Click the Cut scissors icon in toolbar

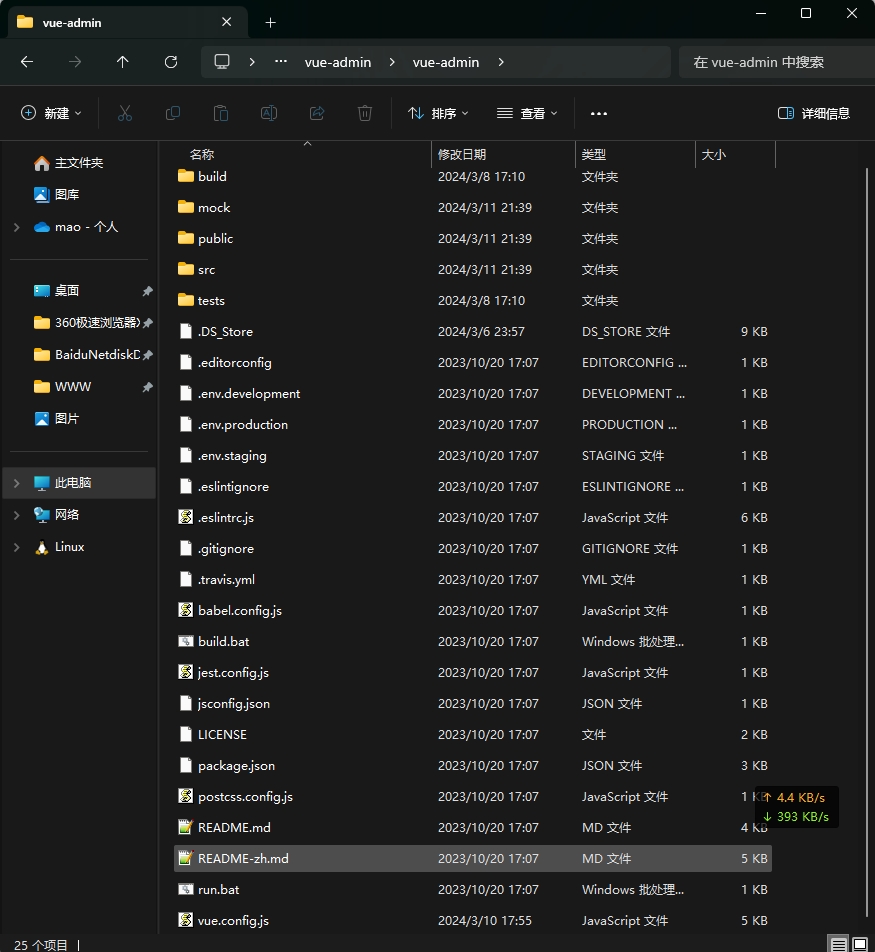pos(125,114)
